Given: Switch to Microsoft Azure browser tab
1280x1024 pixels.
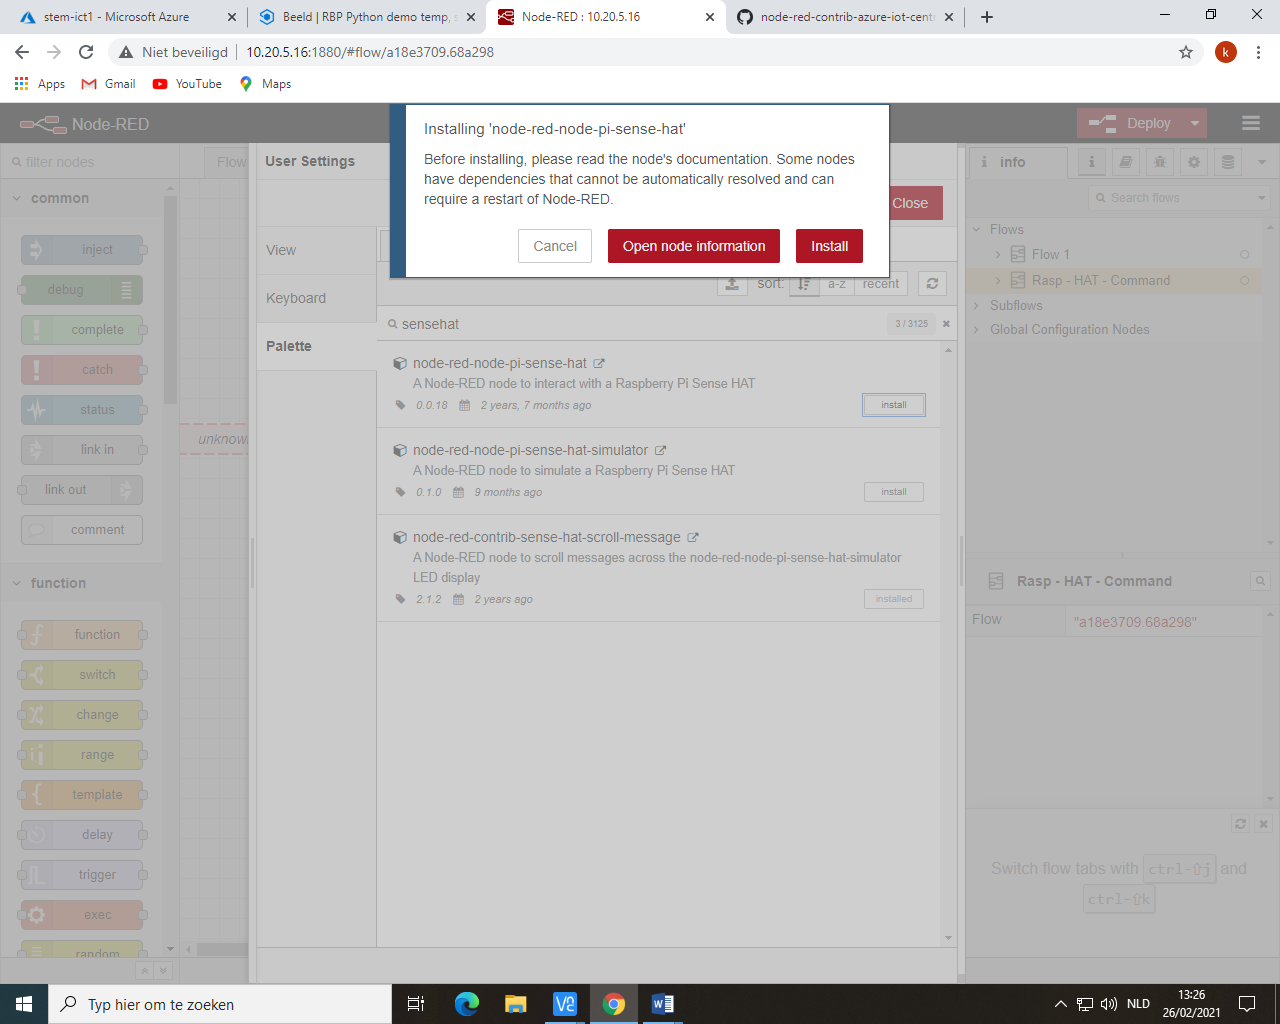Looking at the screenshot, I should coord(125,17).
